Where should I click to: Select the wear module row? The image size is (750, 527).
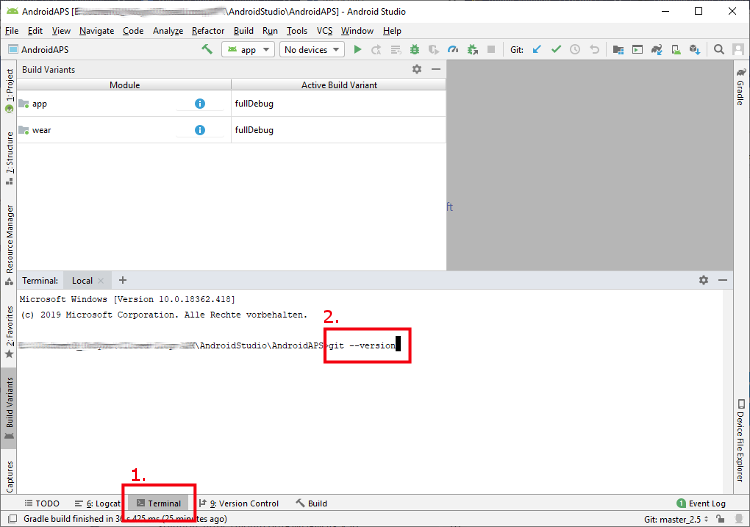[124, 130]
